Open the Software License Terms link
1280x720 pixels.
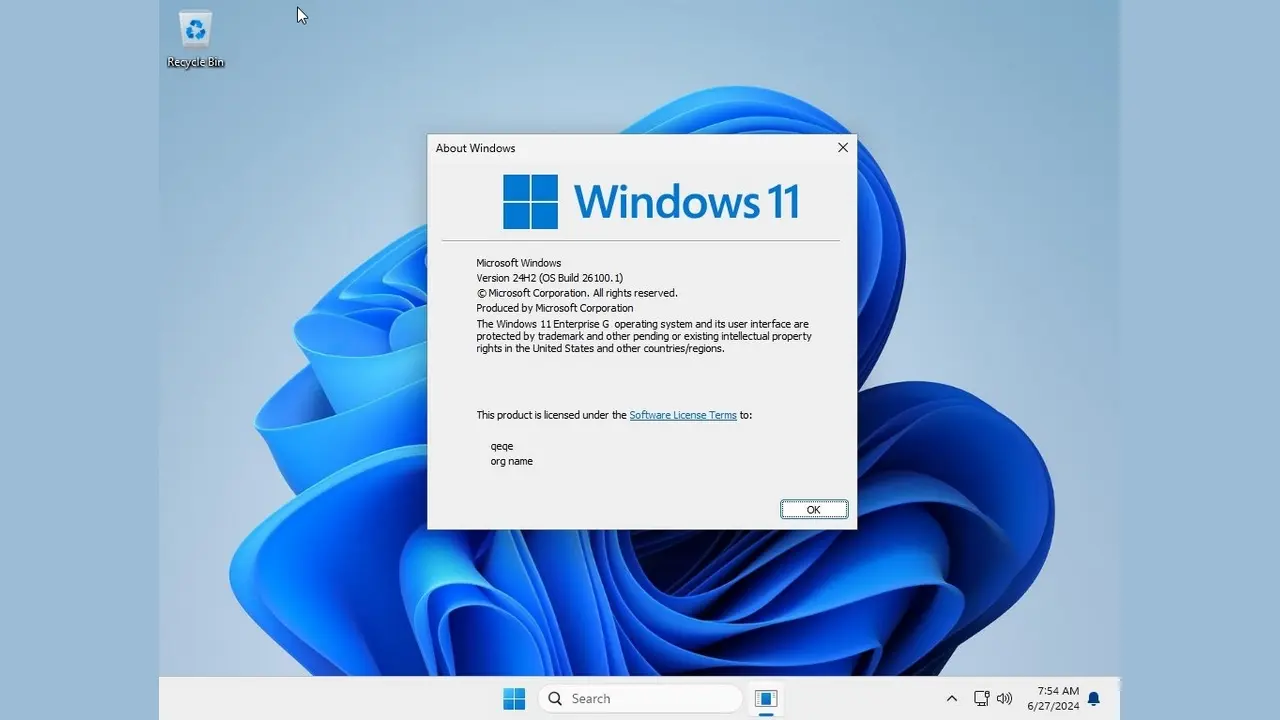pyautogui.click(x=683, y=415)
